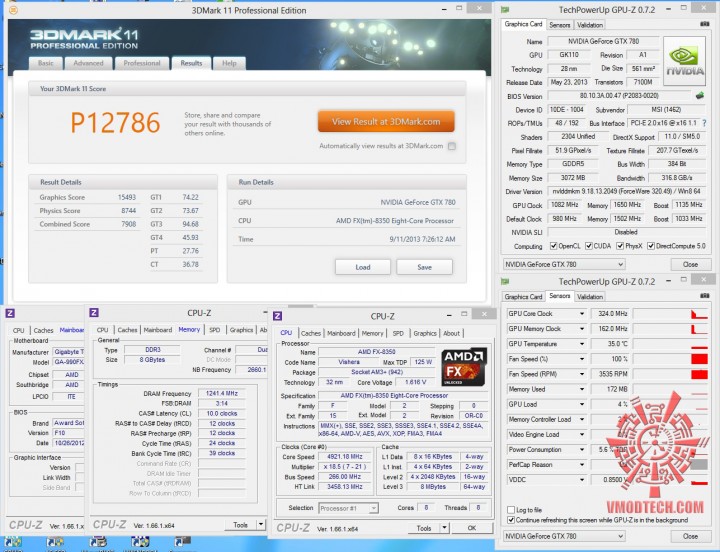The image size is (720, 552).
Task: Click View Result at 3DMark.com button
Action: (386, 122)
